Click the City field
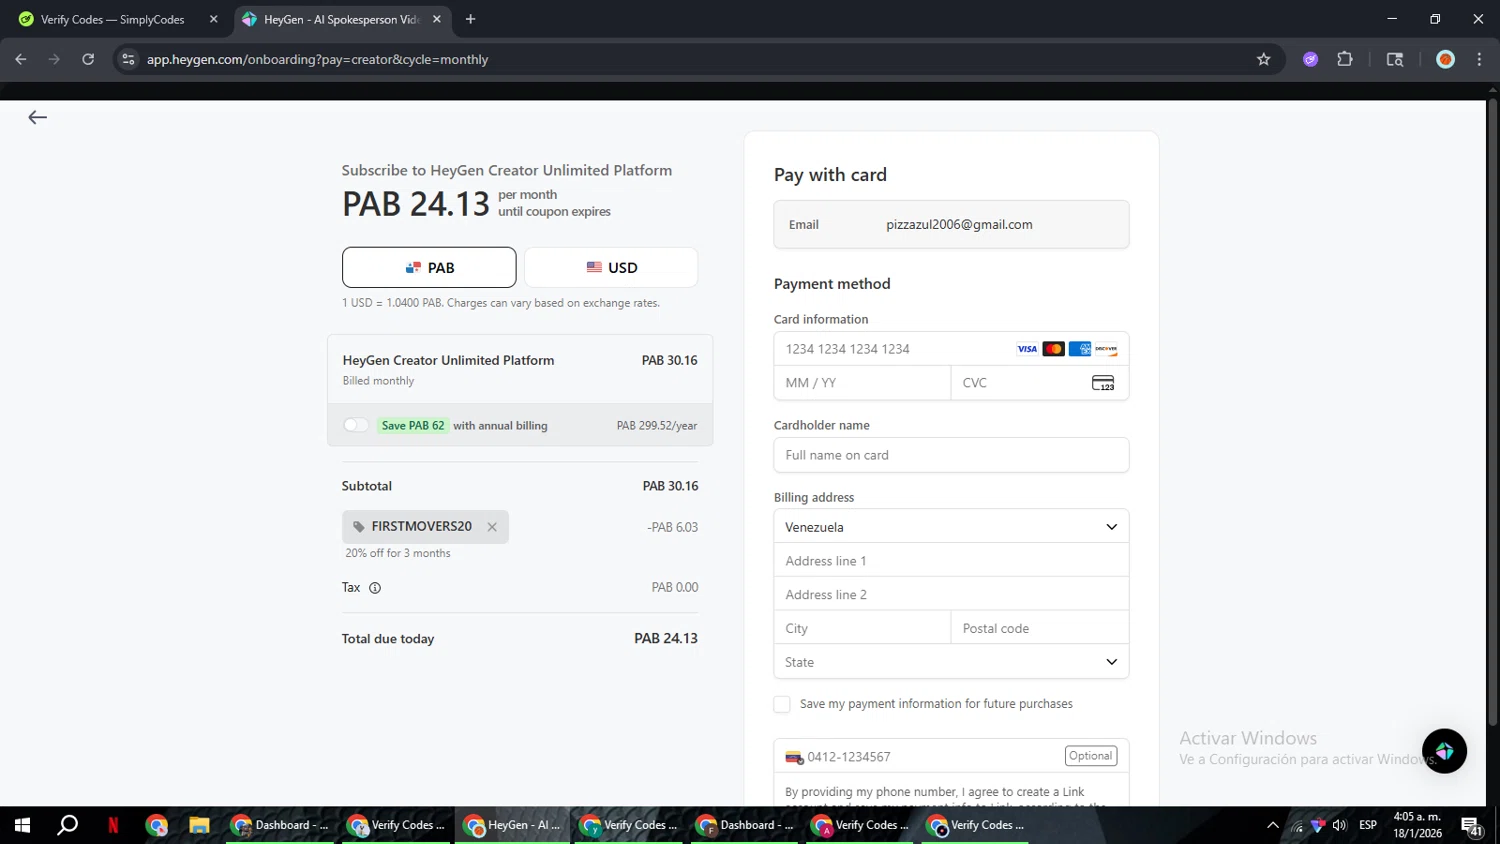This screenshot has width=1500, height=844. click(x=862, y=628)
